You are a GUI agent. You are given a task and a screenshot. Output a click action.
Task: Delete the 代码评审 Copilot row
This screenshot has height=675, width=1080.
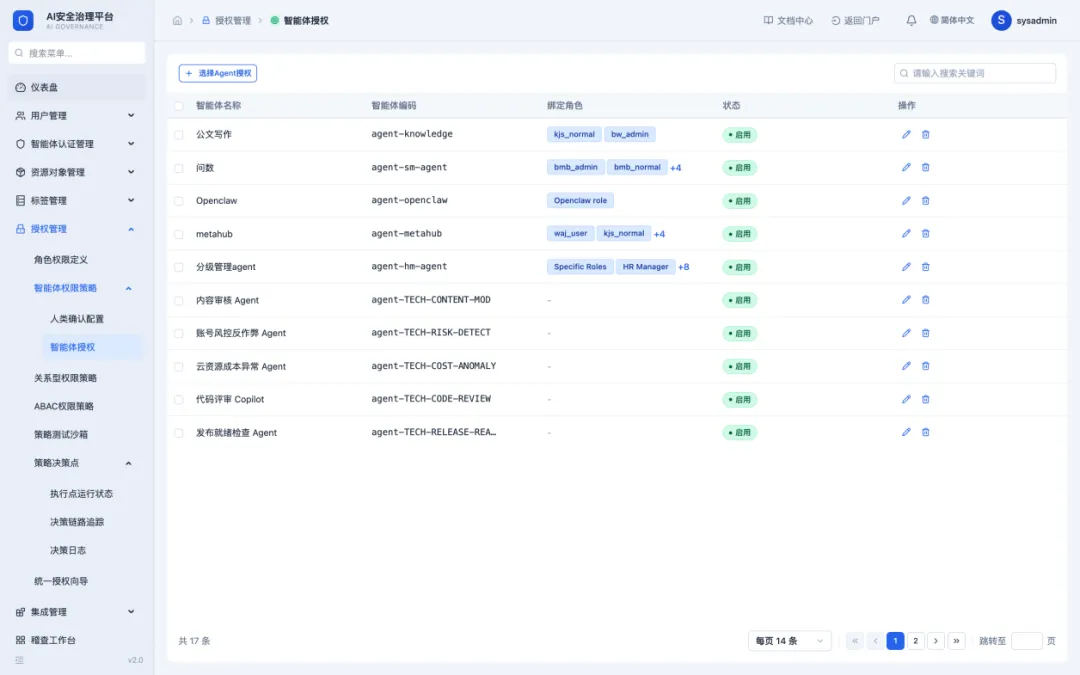[925, 399]
